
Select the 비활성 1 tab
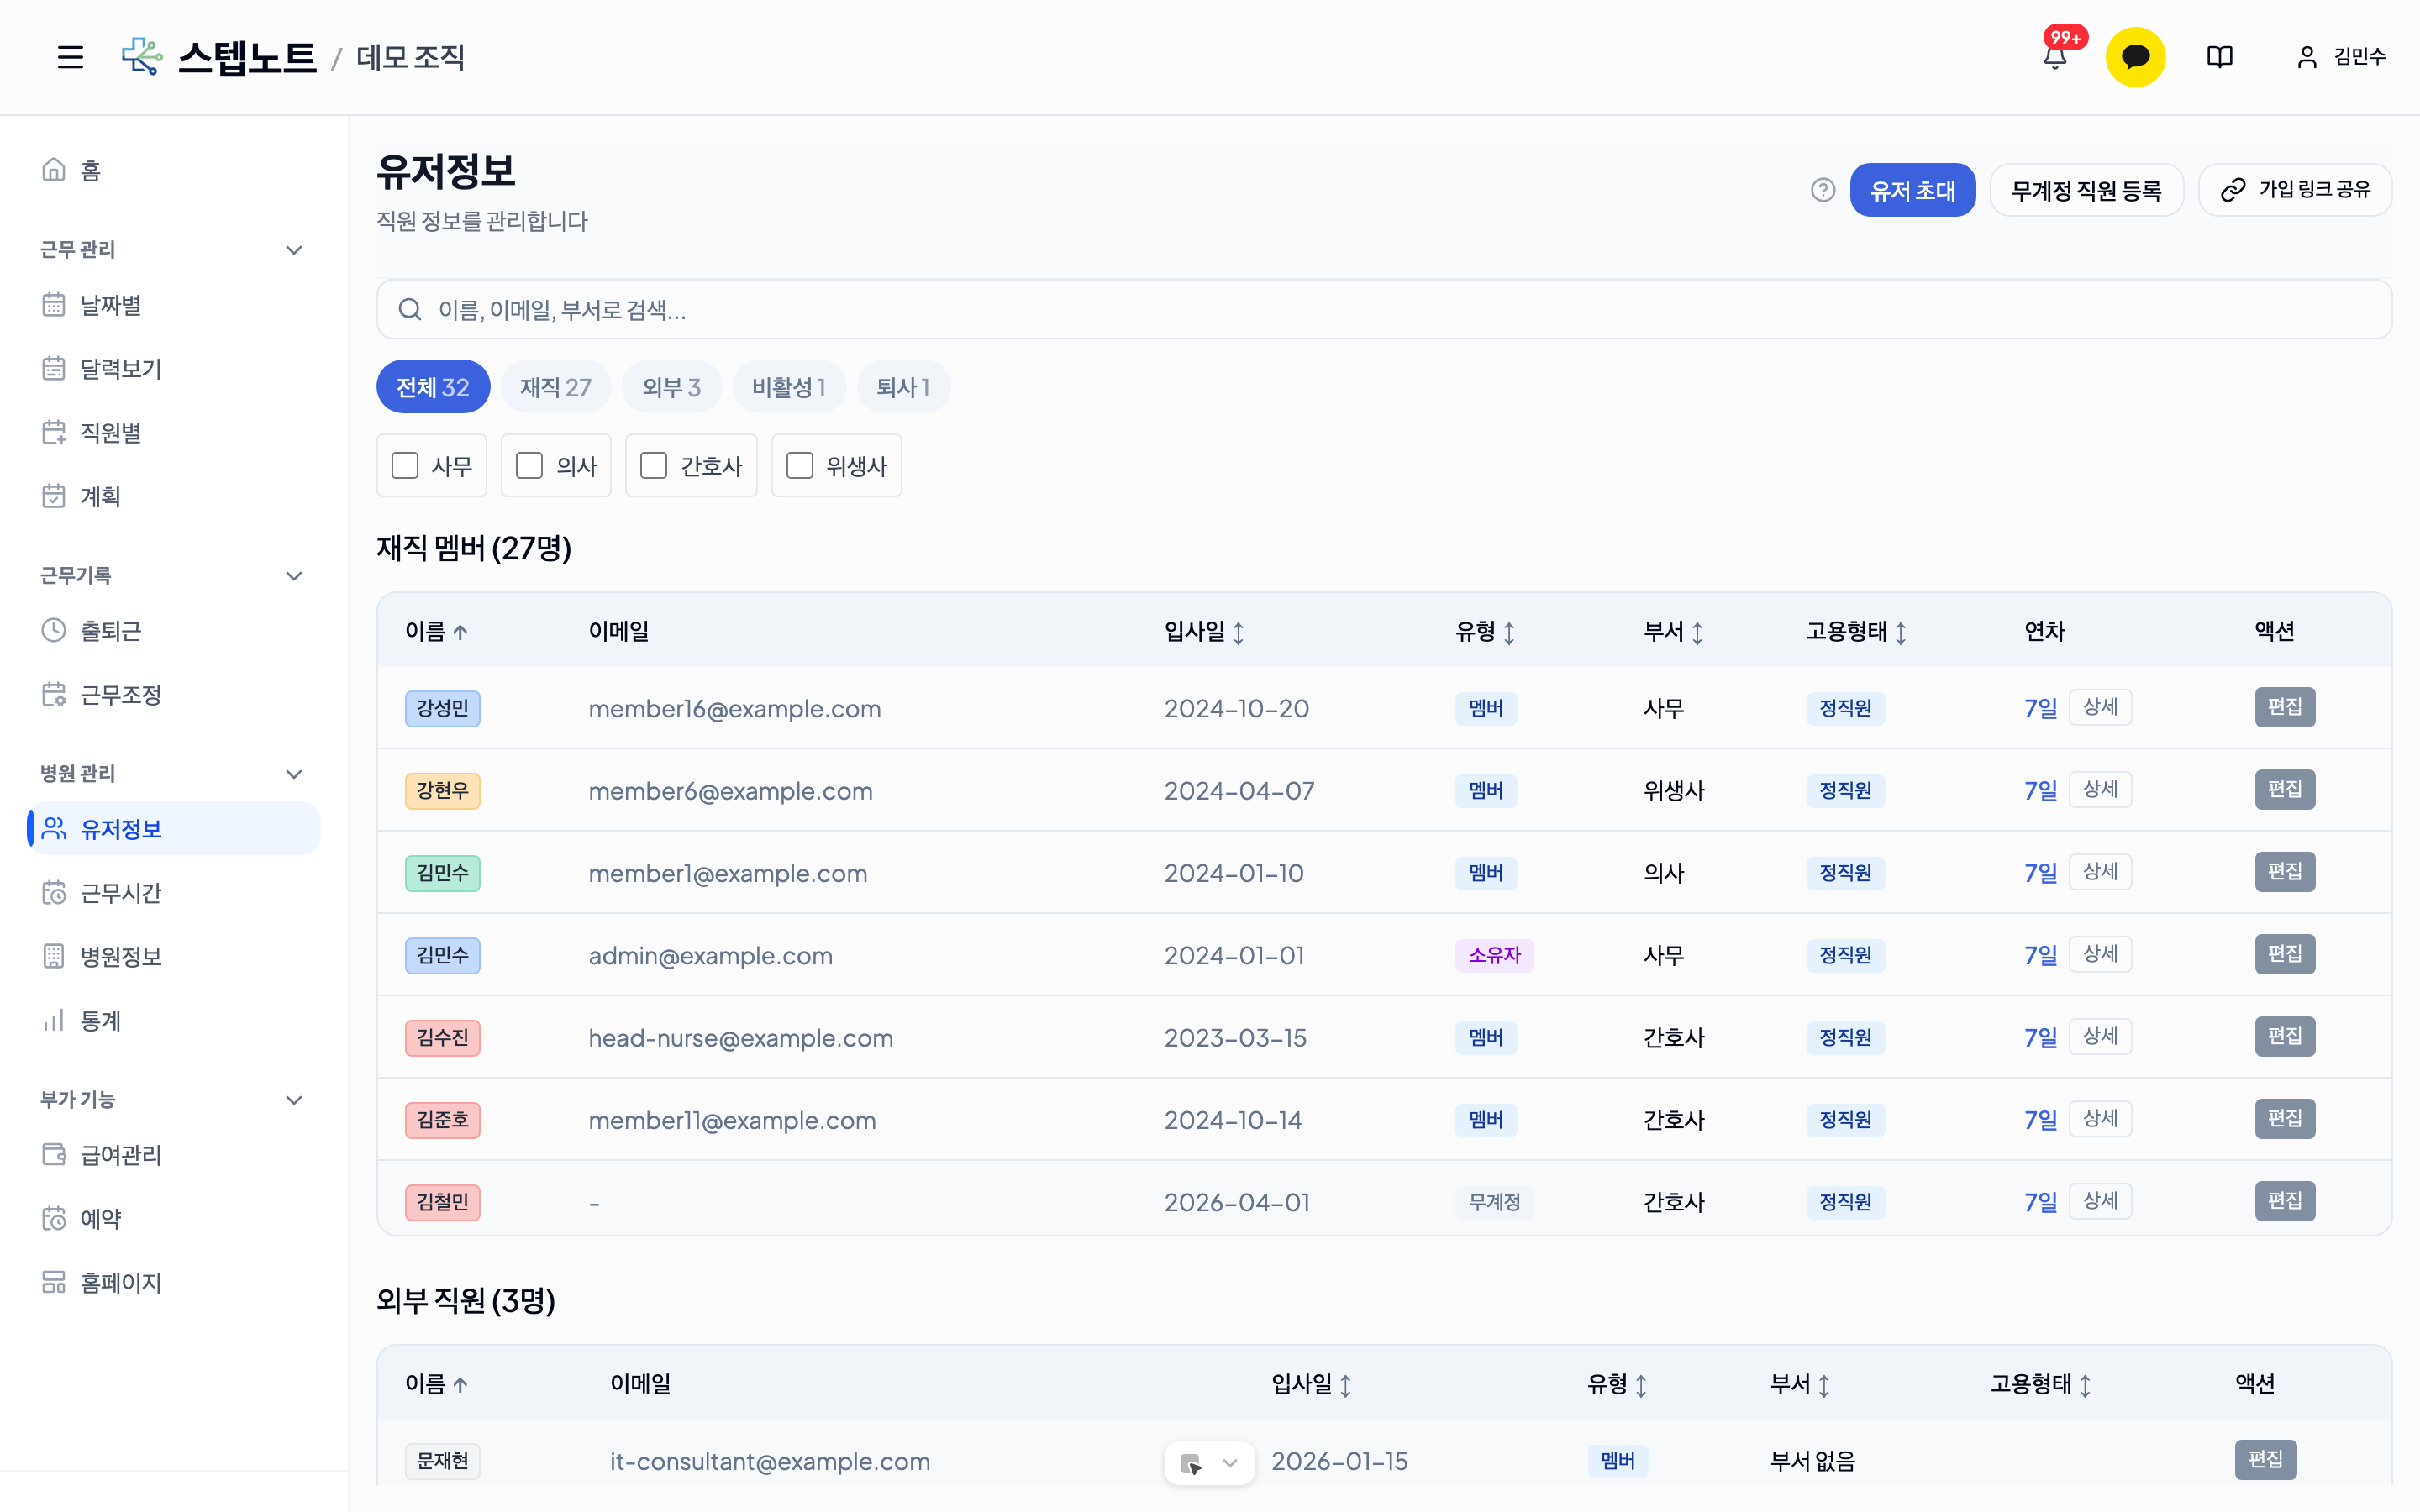pos(789,386)
